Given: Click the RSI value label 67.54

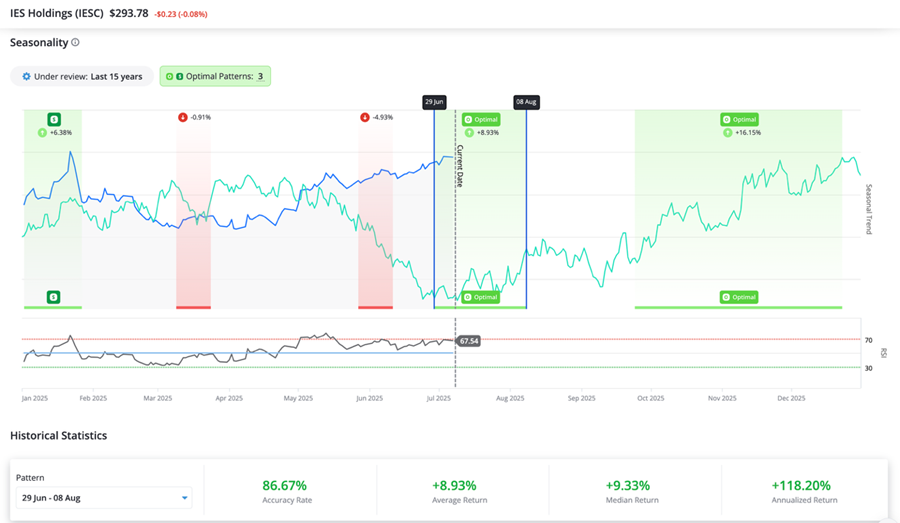Looking at the screenshot, I should [468, 341].
